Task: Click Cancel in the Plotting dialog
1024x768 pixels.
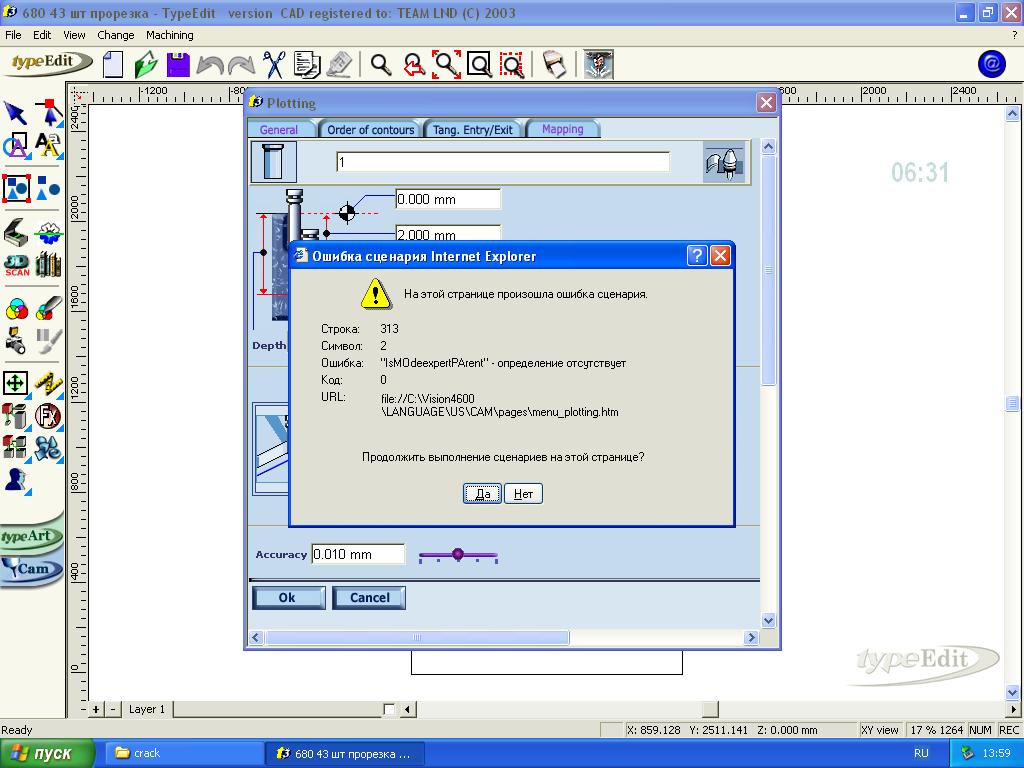Action: point(369,597)
